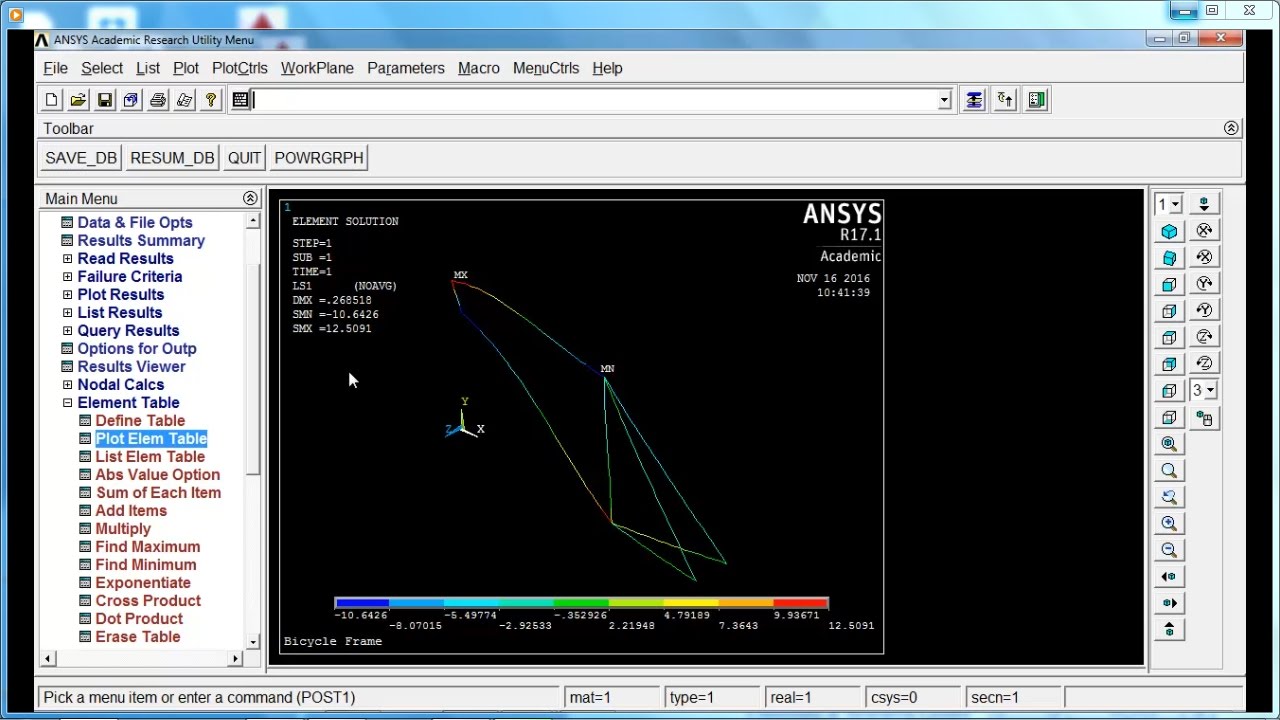Collapse the Main Menu panel
1280x720 pixels.
point(250,198)
